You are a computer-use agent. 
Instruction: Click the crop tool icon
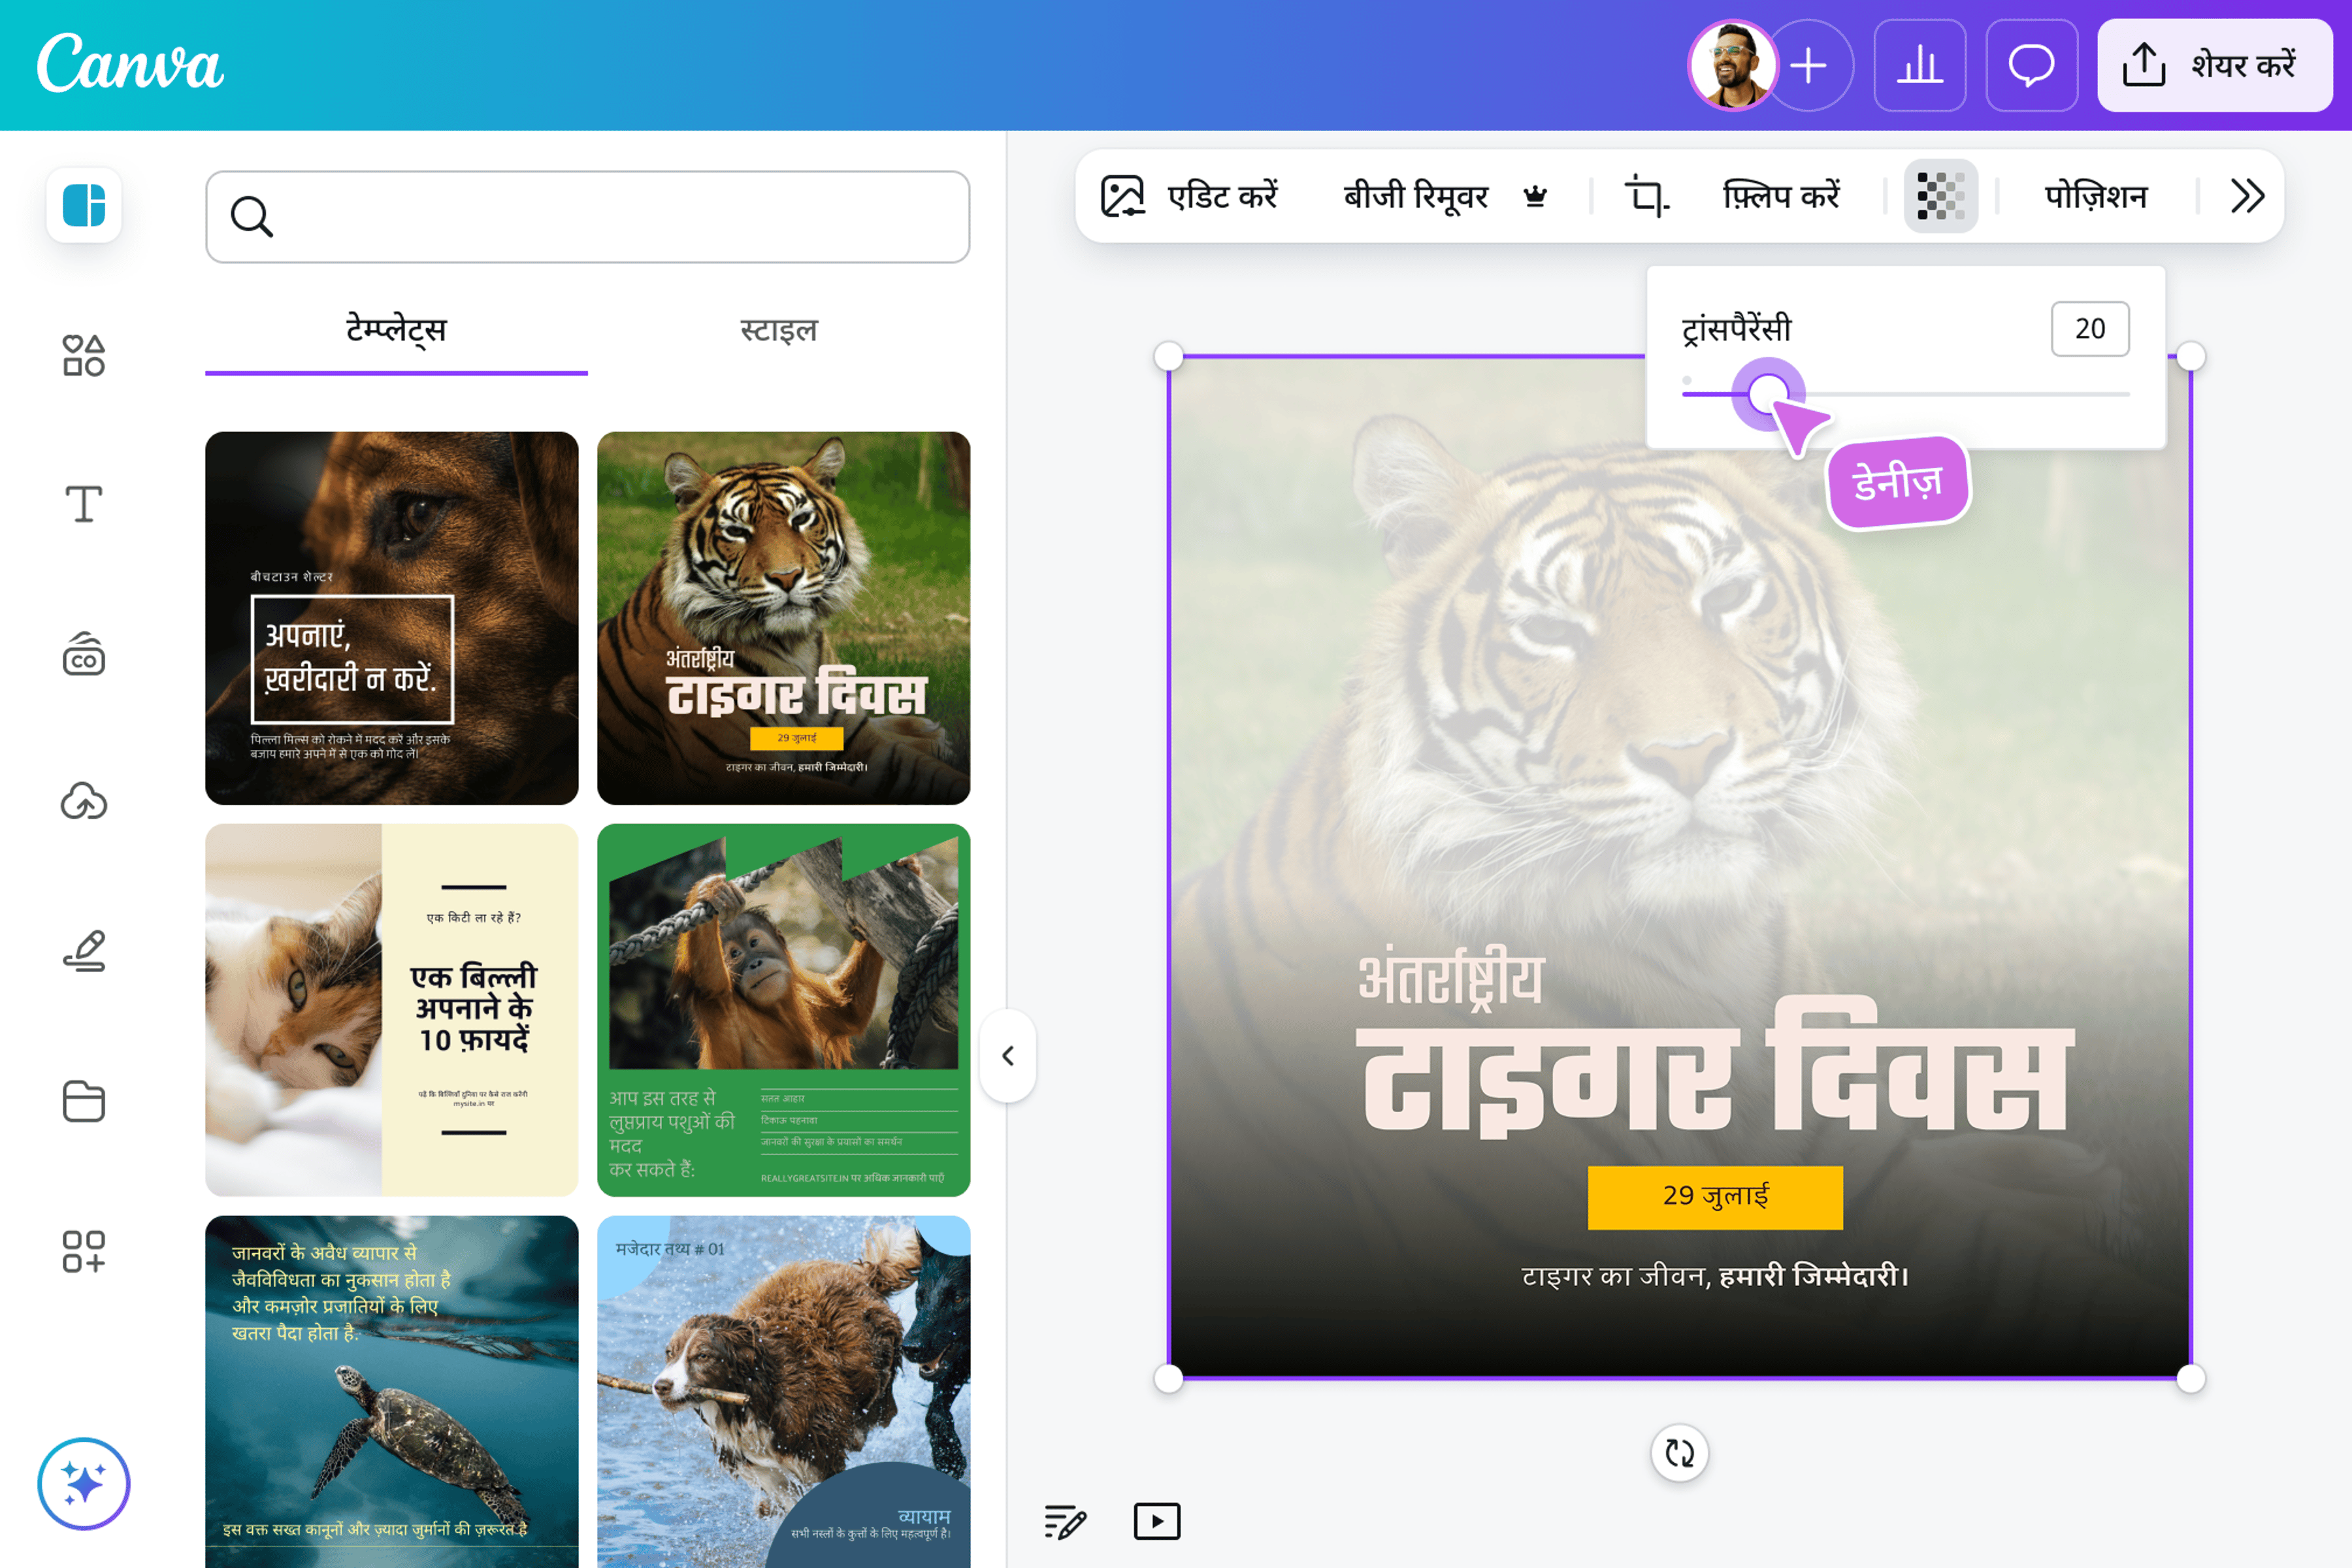[x=1646, y=196]
